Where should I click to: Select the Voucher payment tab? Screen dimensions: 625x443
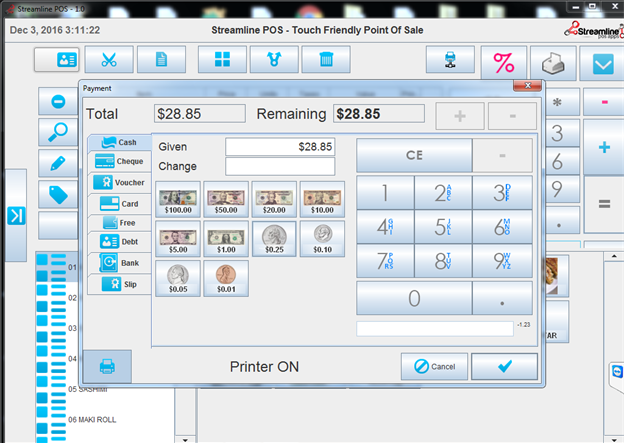coord(120,182)
